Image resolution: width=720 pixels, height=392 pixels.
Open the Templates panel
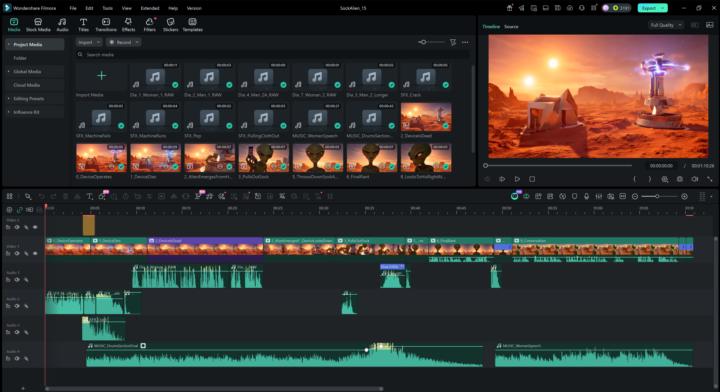(x=192, y=24)
